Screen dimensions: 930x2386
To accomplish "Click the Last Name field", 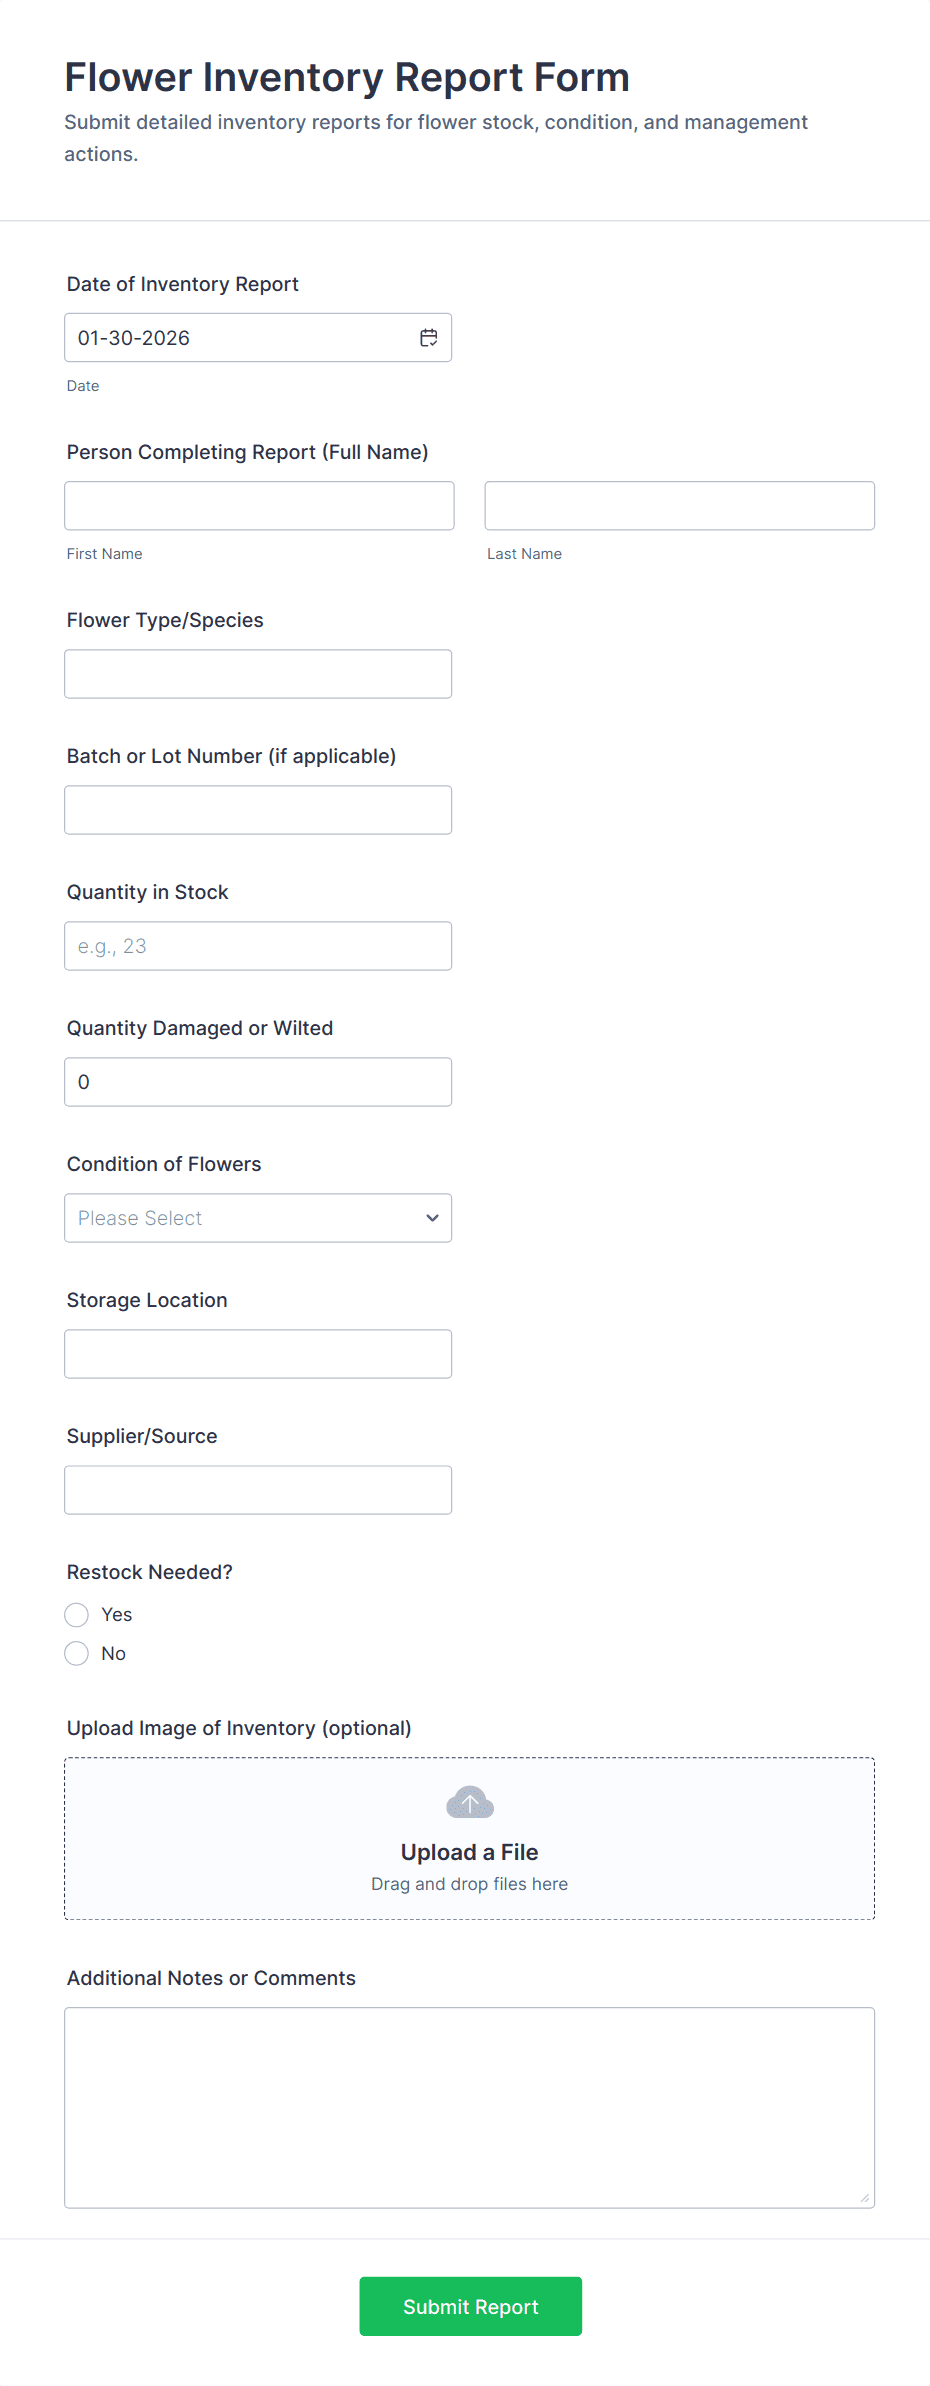I will point(678,505).
